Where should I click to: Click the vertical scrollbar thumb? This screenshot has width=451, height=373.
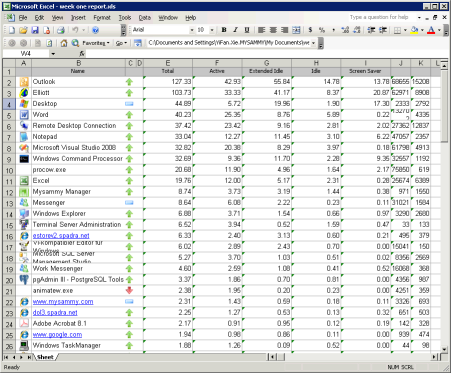[444, 106]
